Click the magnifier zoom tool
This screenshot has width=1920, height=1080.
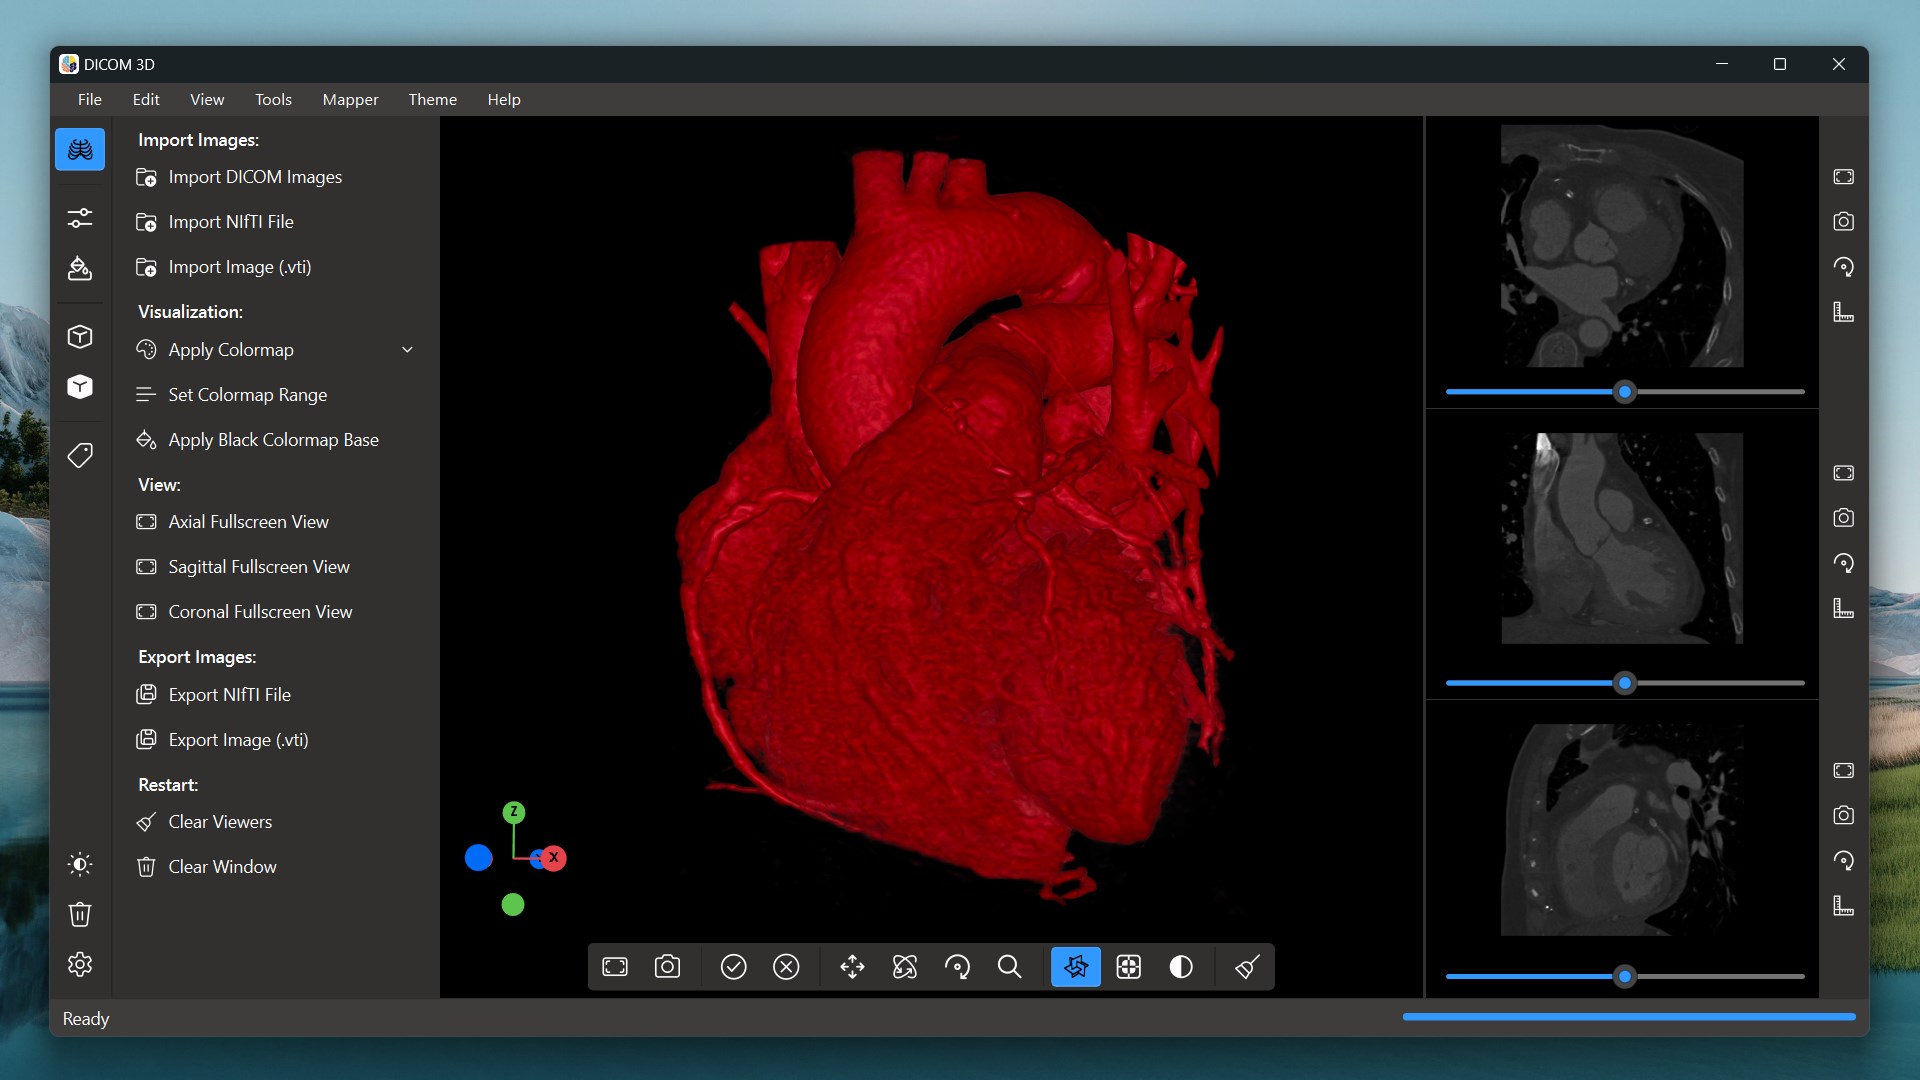[1009, 967]
